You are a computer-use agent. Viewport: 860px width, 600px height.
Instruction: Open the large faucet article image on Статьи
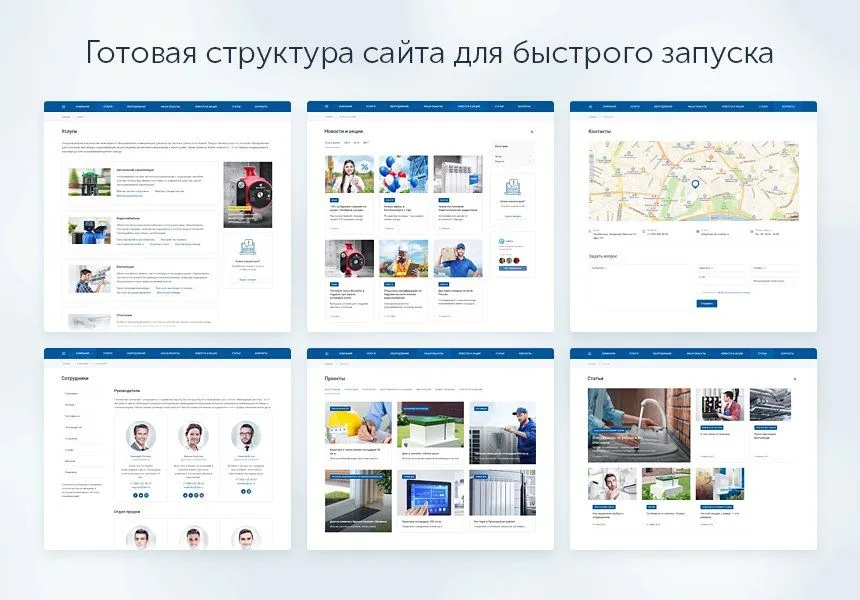(638, 425)
